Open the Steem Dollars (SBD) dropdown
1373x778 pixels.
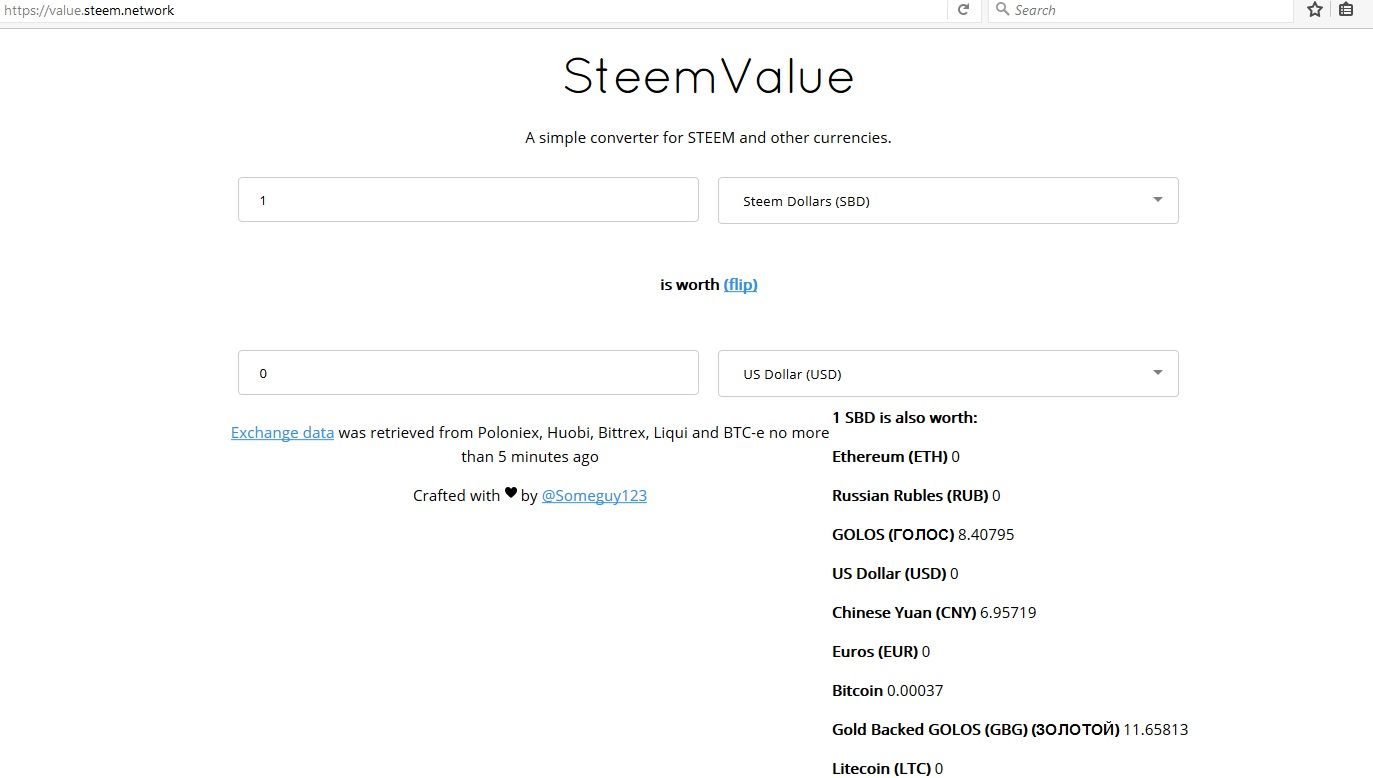click(x=948, y=201)
